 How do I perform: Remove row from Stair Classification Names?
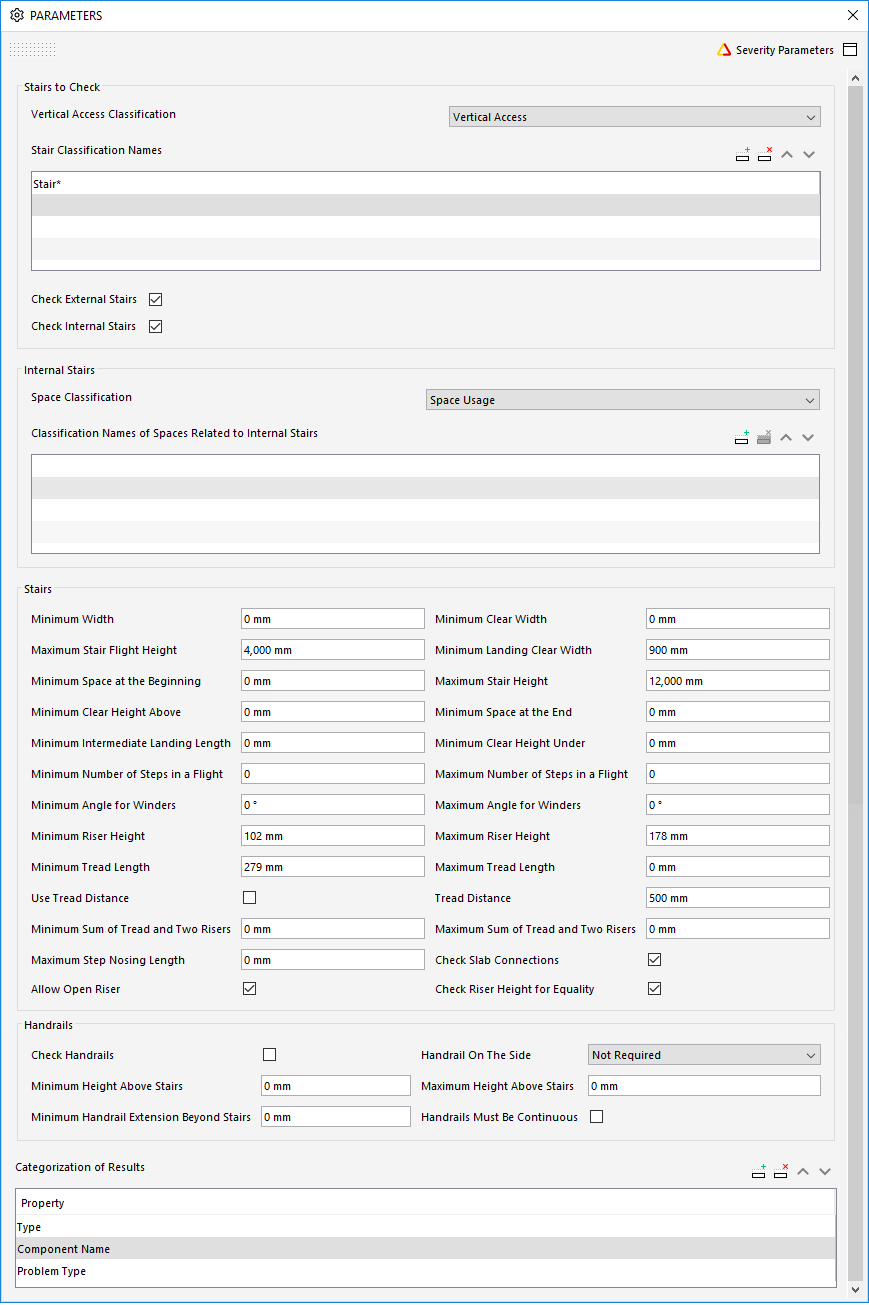pos(765,154)
